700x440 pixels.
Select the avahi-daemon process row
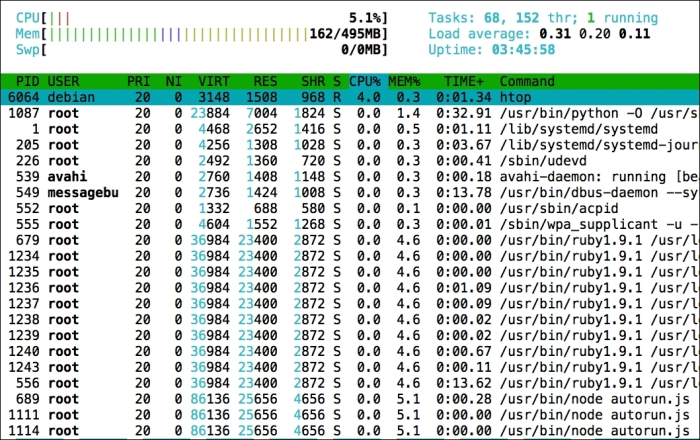[350, 176]
